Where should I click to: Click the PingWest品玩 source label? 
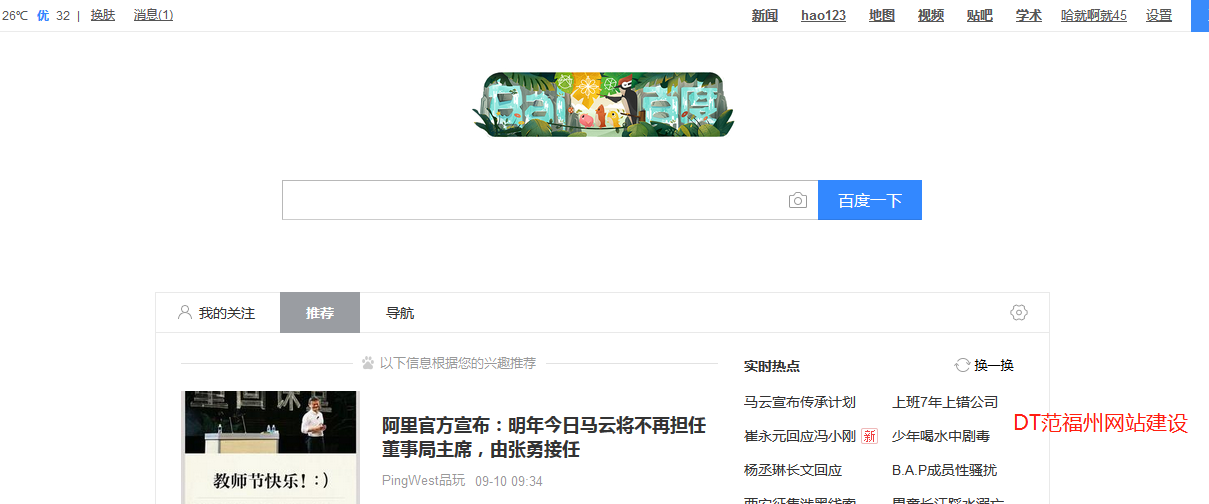pyautogui.click(x=423, y=481)
